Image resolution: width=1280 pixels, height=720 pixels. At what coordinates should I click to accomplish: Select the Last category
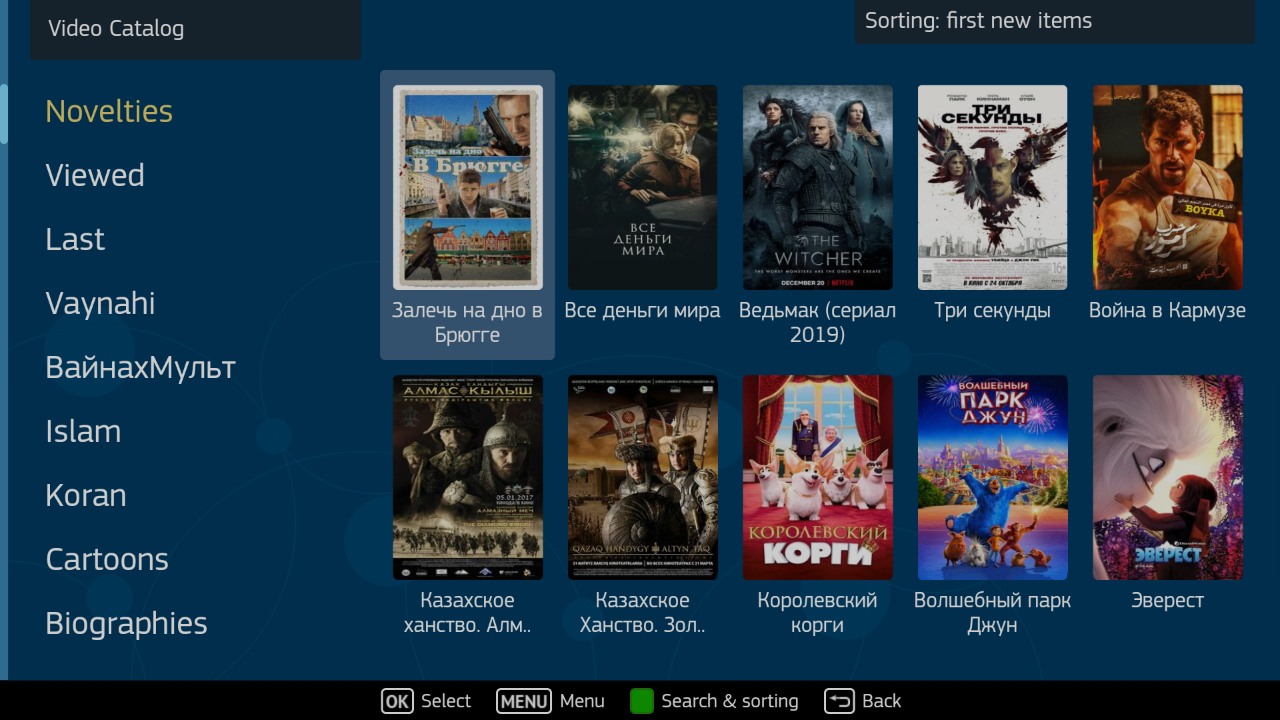75,239
